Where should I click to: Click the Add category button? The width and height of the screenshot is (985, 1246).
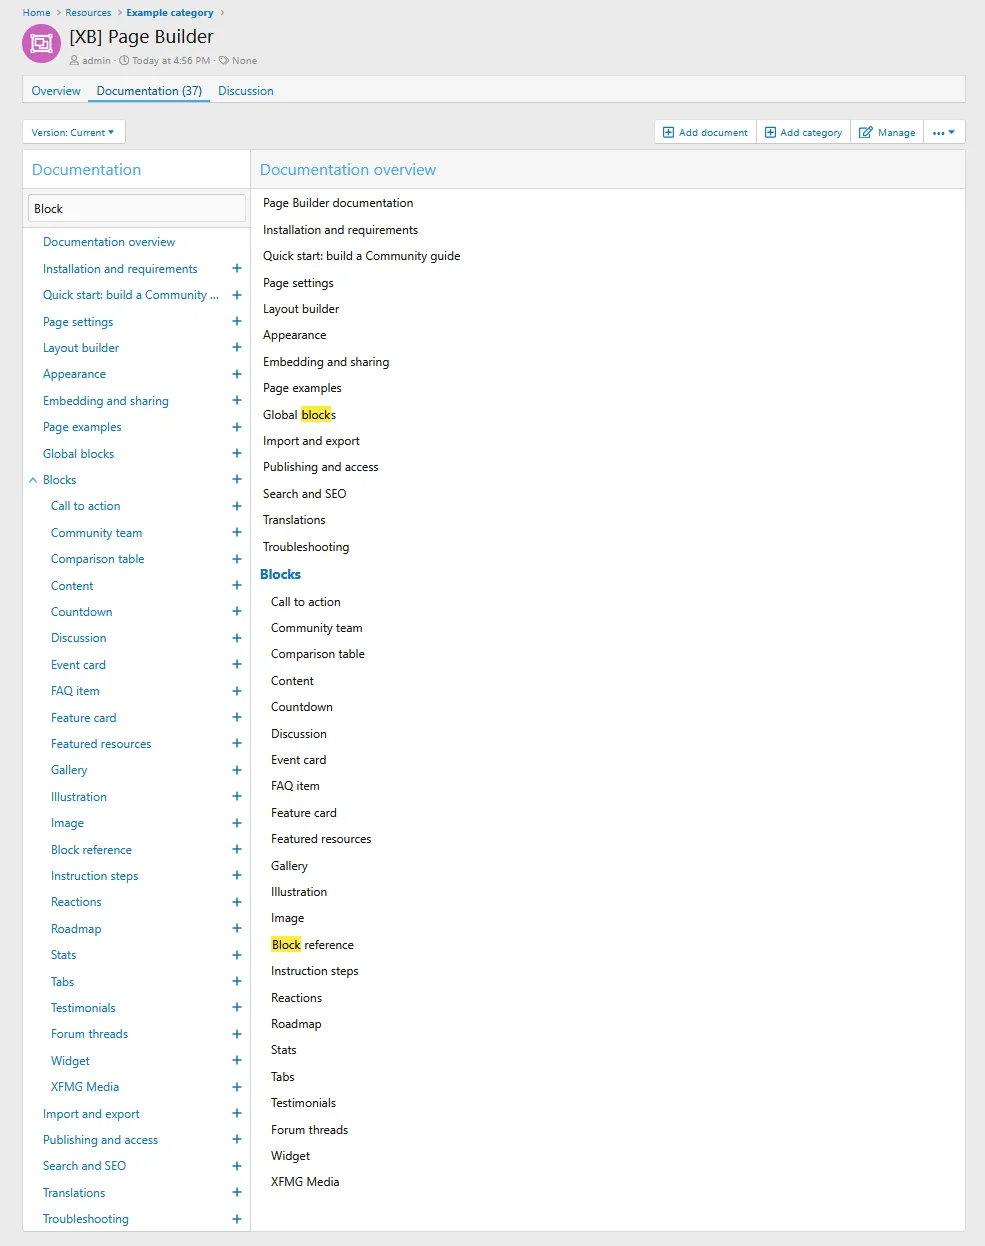click(803, 132)
